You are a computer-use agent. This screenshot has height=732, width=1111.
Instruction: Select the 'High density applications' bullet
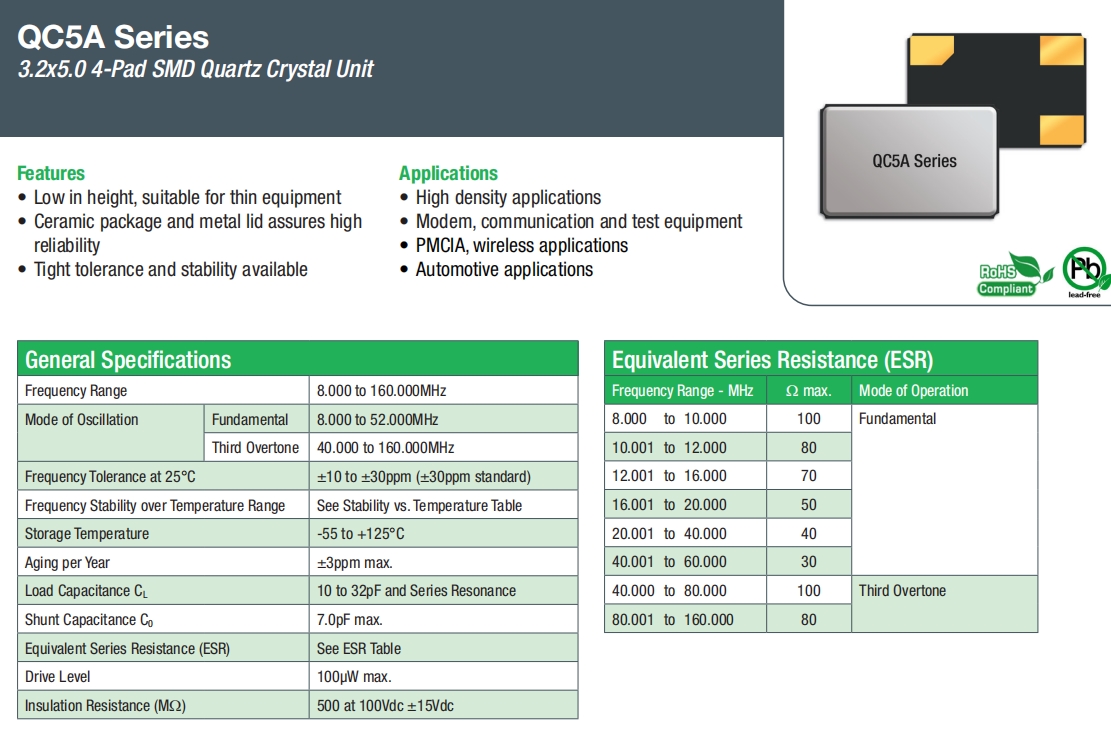(508, 197)
